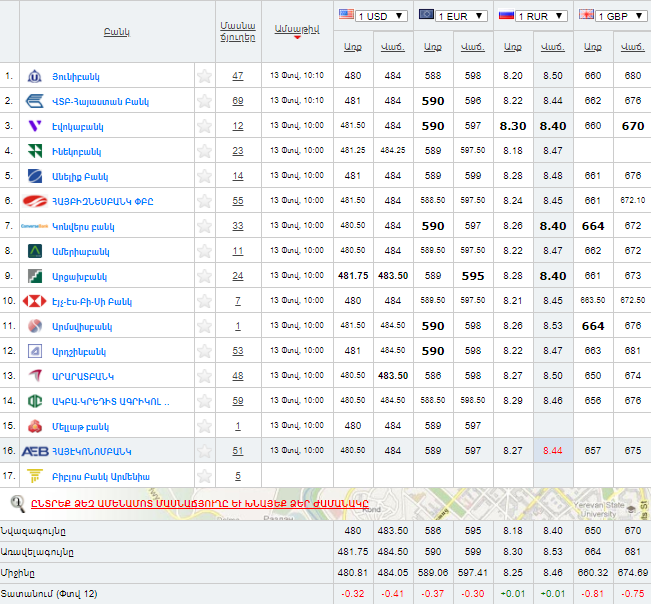Click the VTB-Armenia Bank logo icon
Image resolution: width=651 pixels, height=604 pixels.
34,101
